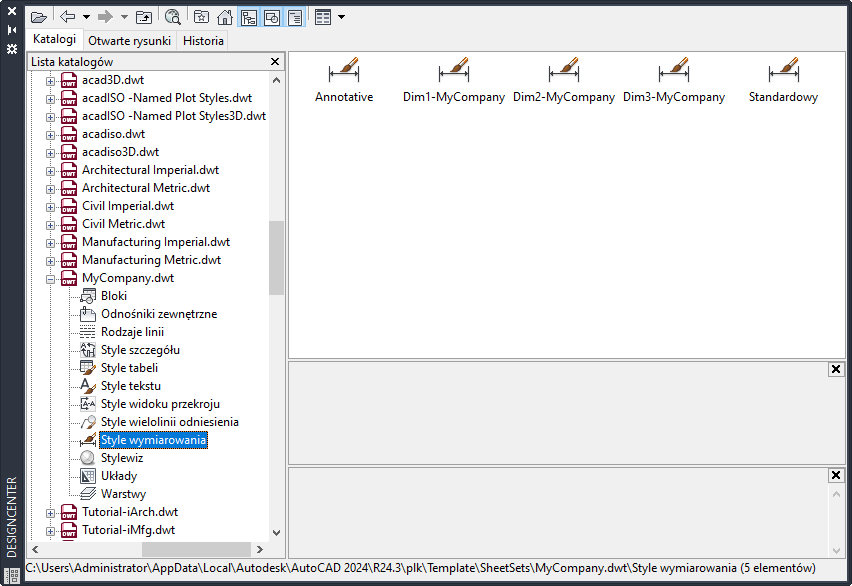Click the tree scroll down arrow

276,533
